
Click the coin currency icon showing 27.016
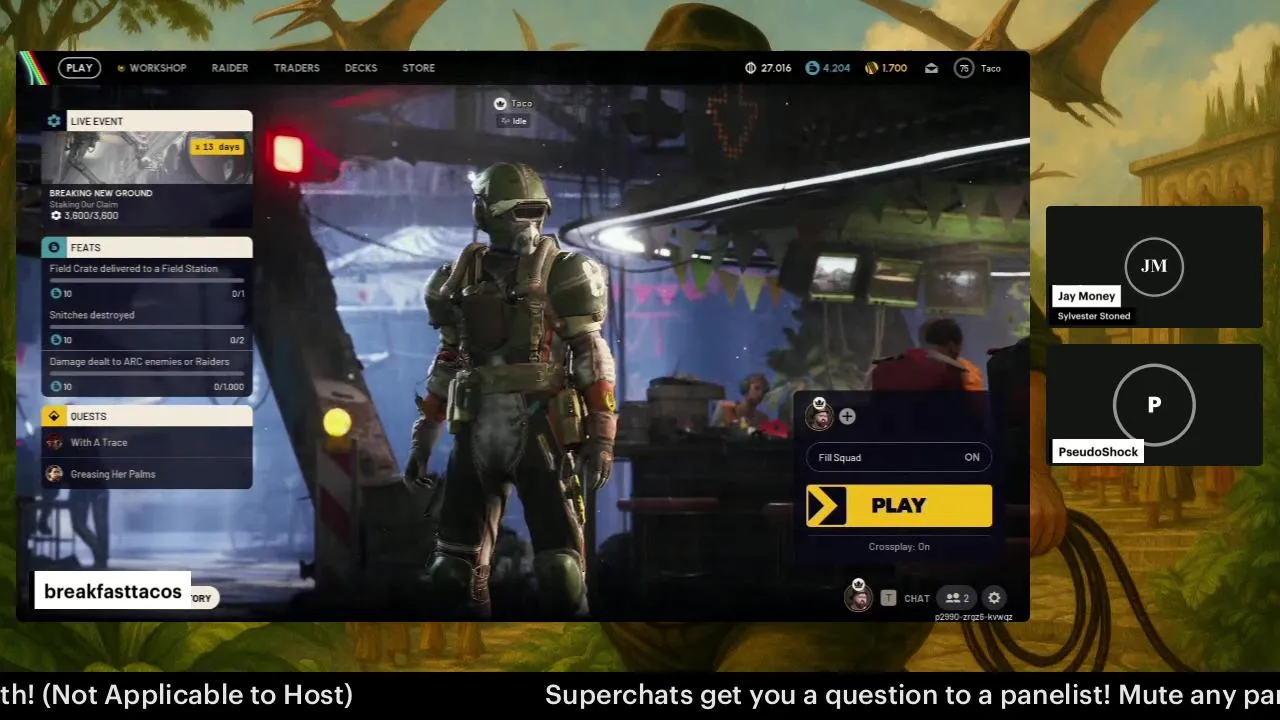pos(750,68)
